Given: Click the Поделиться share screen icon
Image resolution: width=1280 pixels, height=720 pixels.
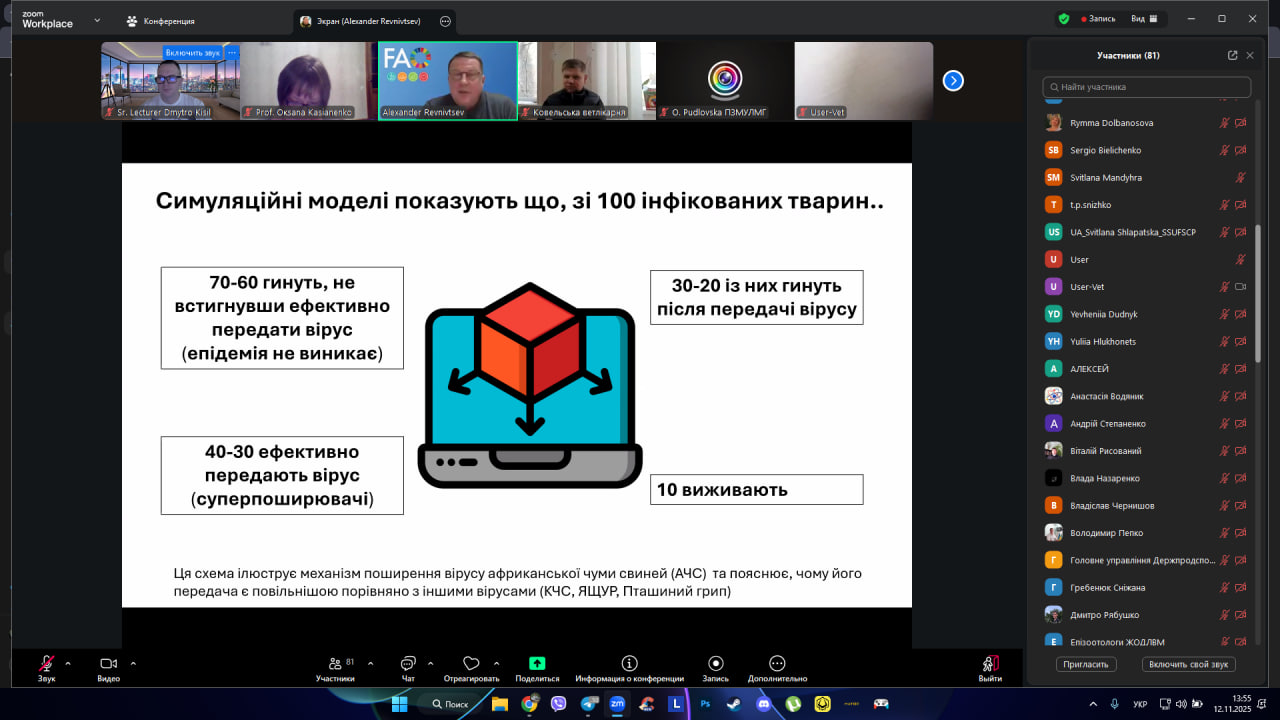Looking at the screenshot, I should (537, 664).
